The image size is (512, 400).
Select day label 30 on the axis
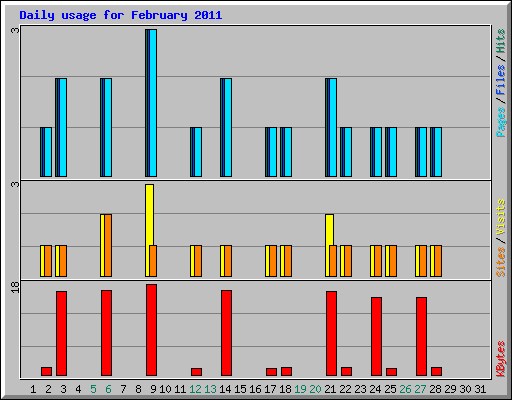tap(465, 389)
